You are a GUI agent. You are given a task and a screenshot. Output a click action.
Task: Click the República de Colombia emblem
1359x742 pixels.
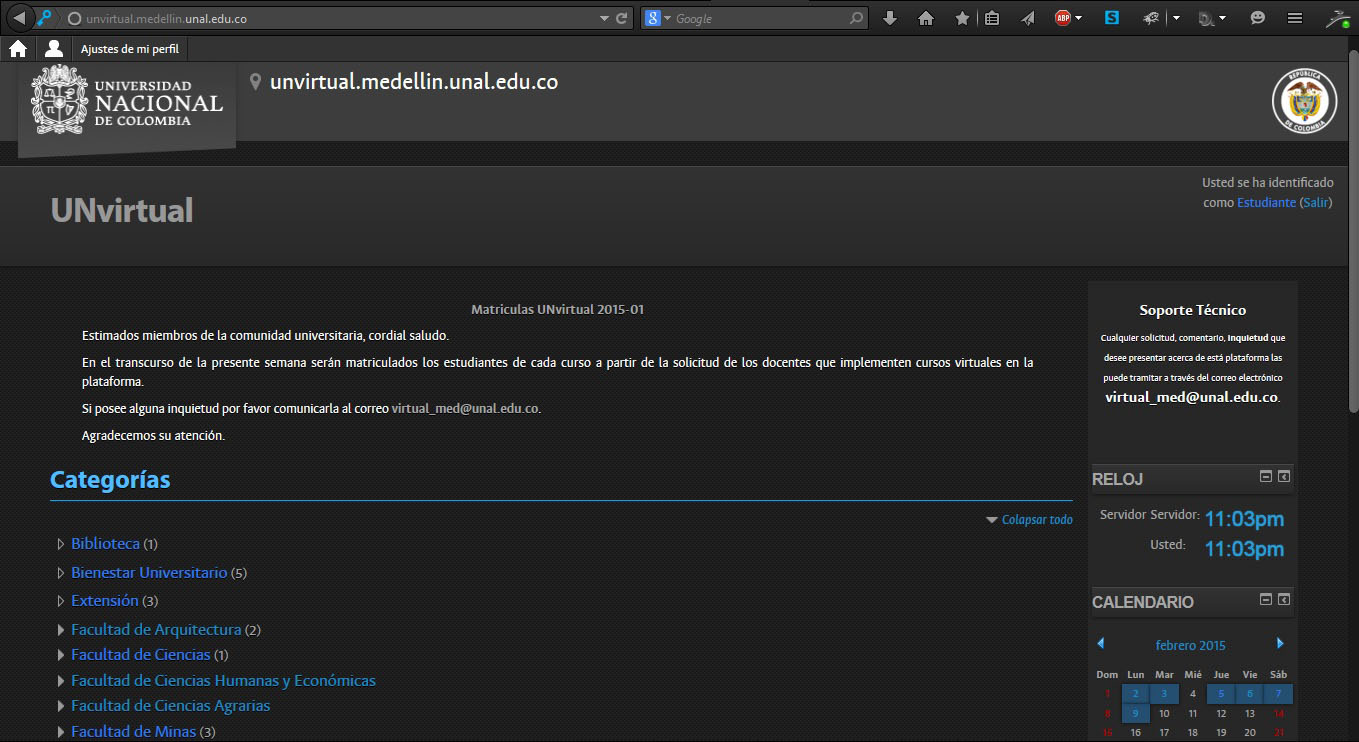click(x=1304, y=101)
